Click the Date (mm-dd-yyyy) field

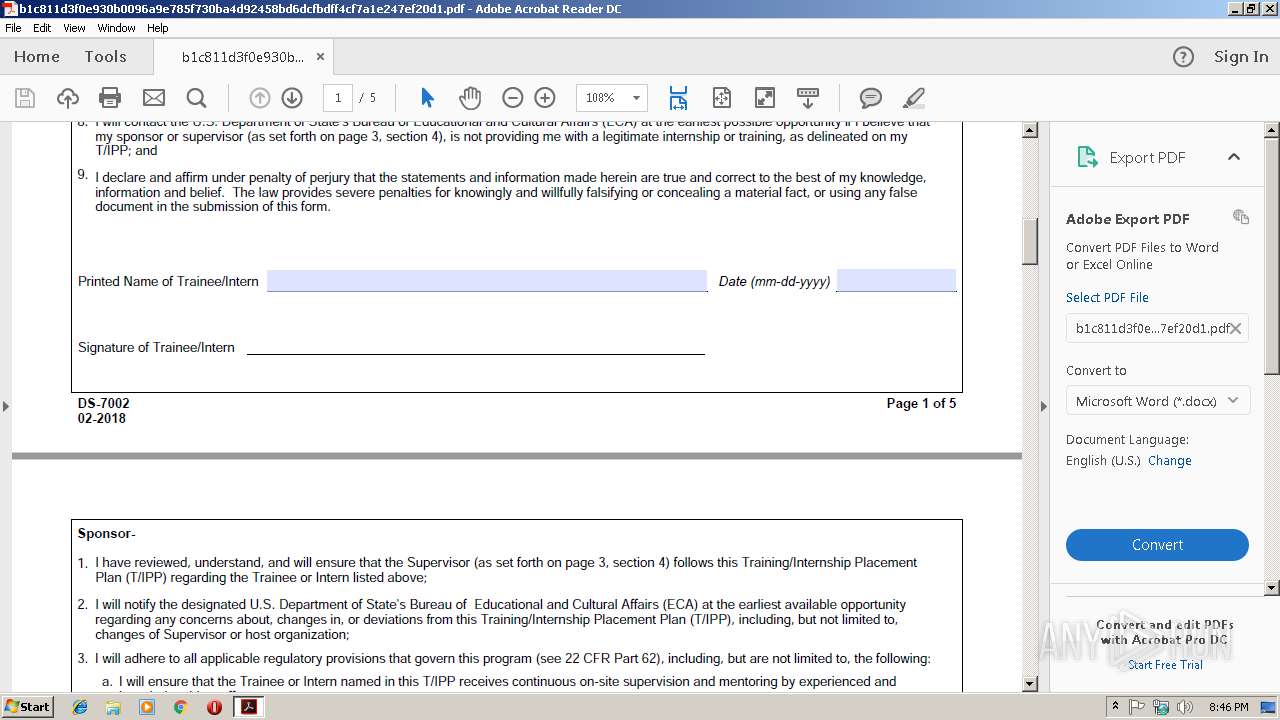pyautogui.click(x=896, y=280)
